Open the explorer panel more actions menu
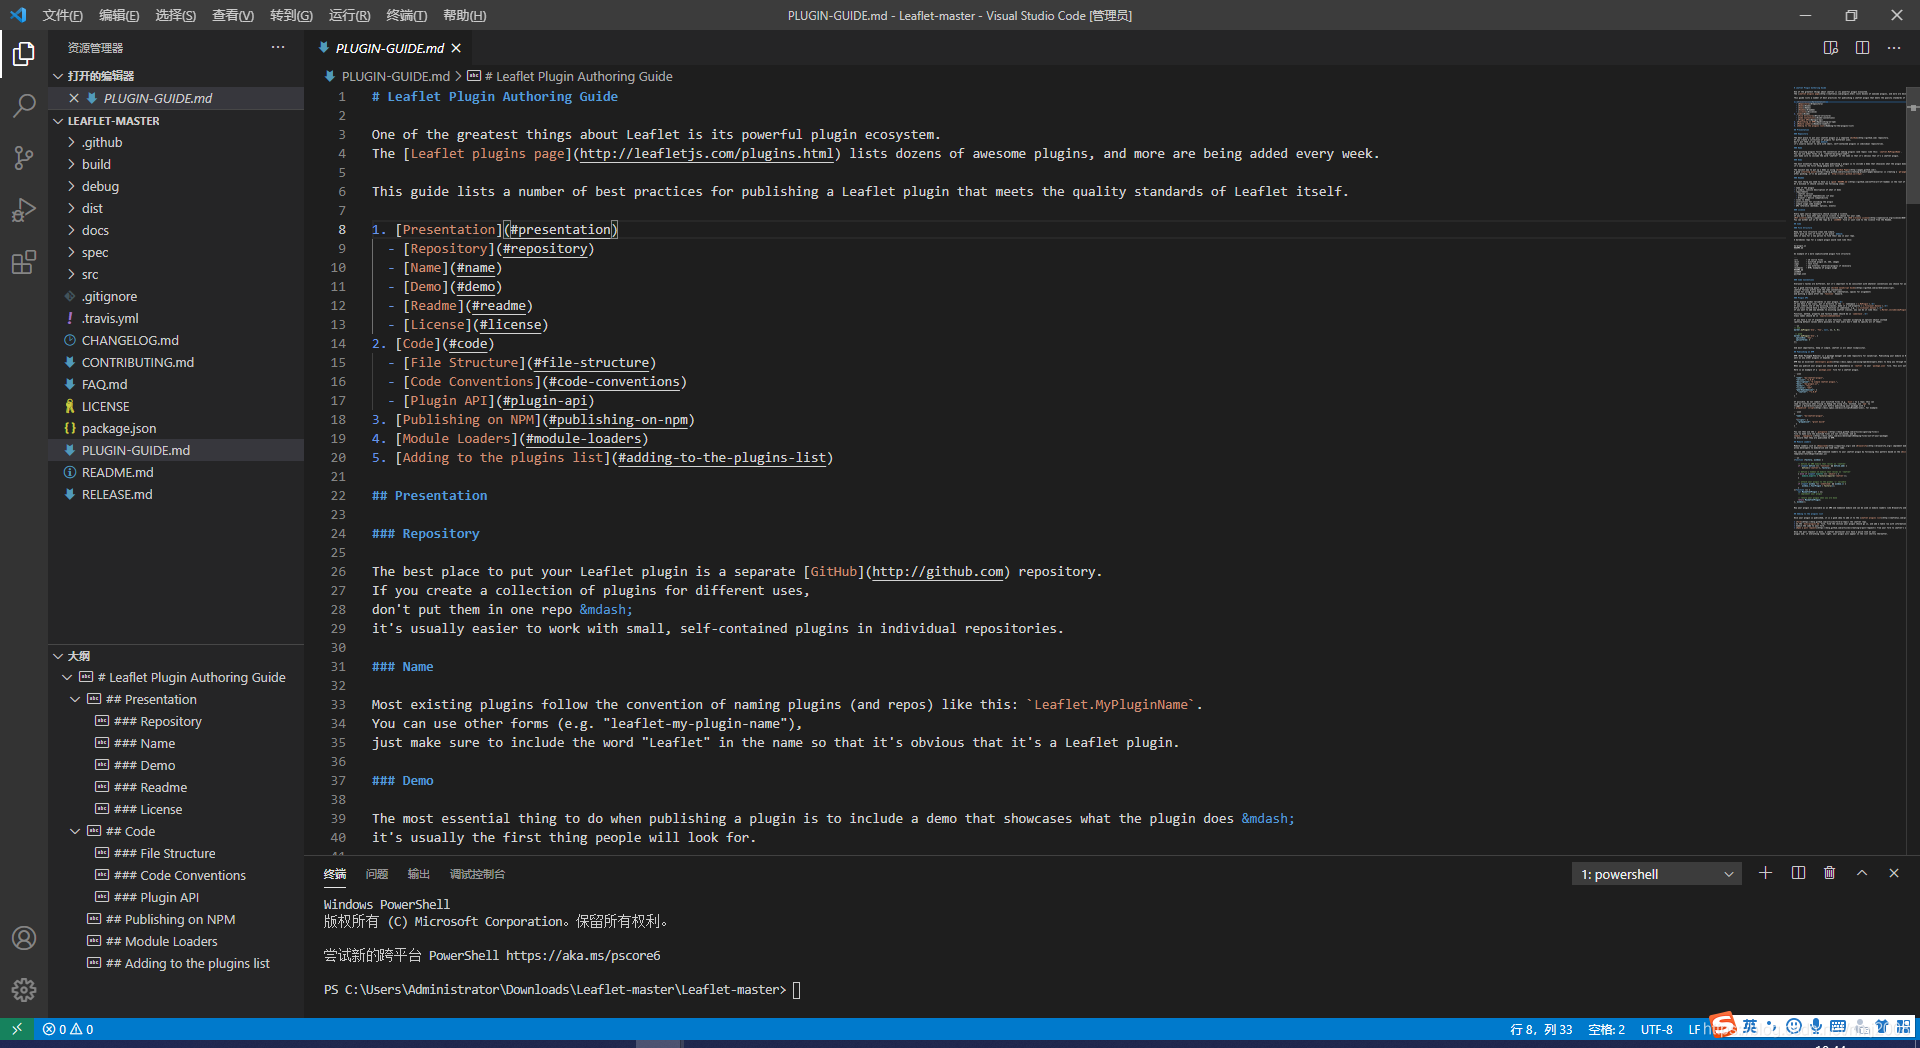The image size is (1920, 1048). (278, 47)
